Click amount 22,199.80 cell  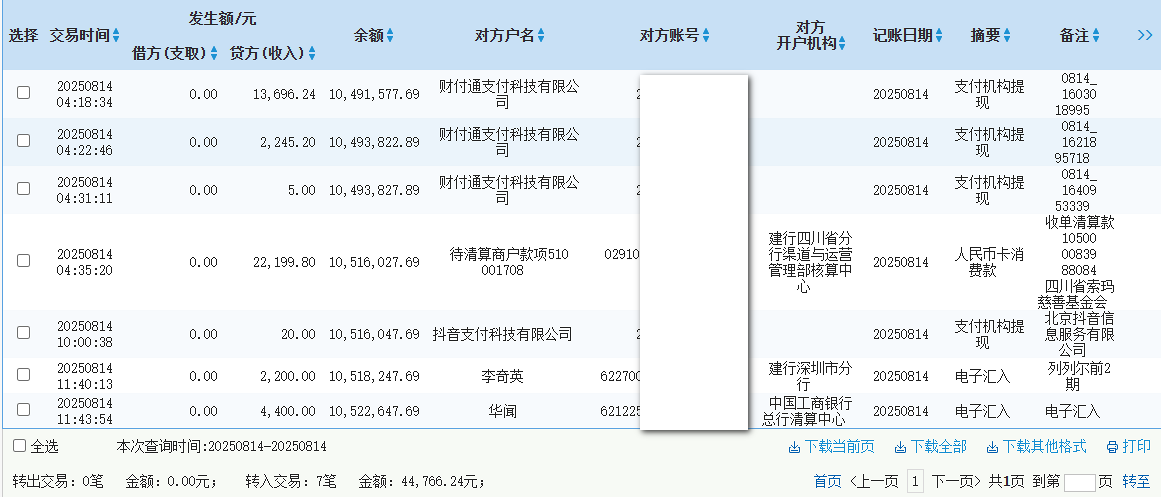click(284, 262)
